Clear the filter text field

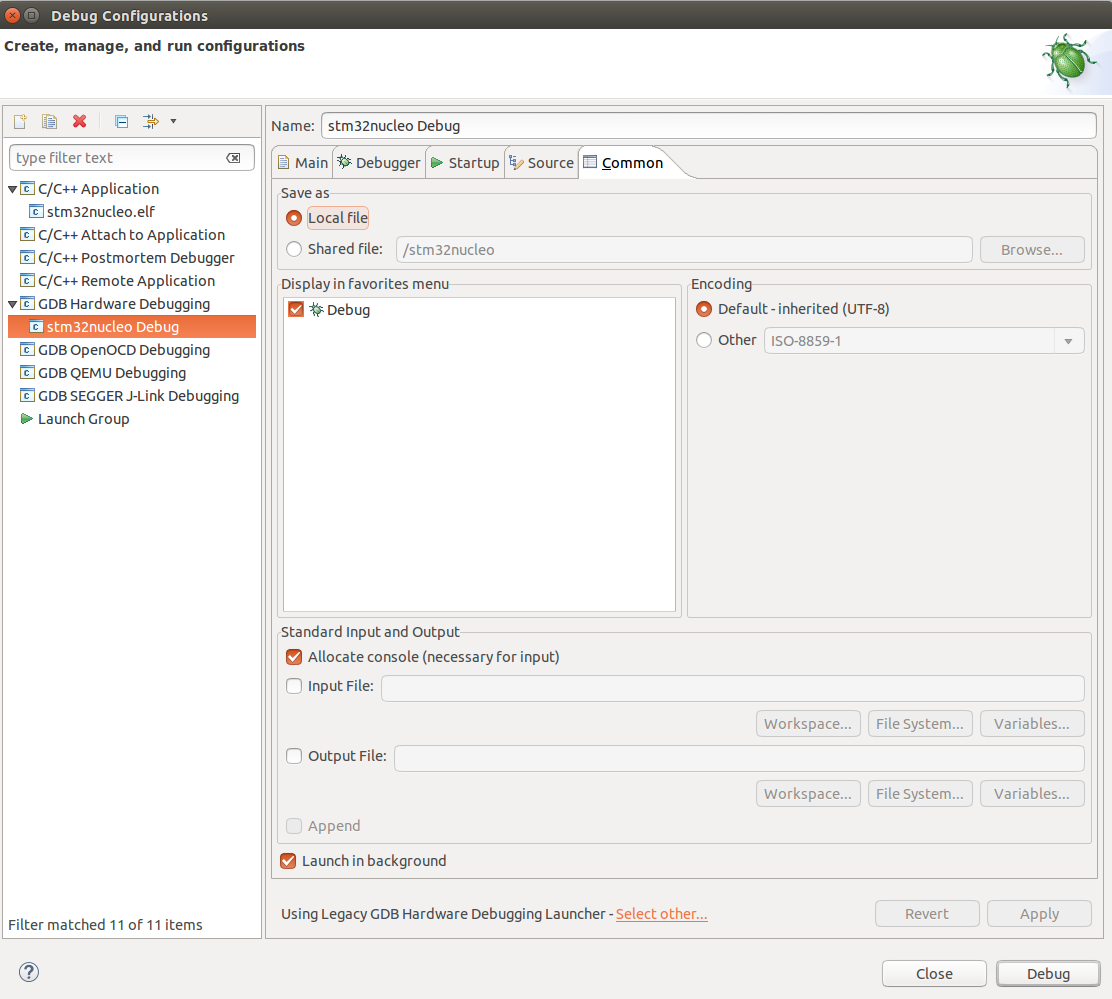233,157
